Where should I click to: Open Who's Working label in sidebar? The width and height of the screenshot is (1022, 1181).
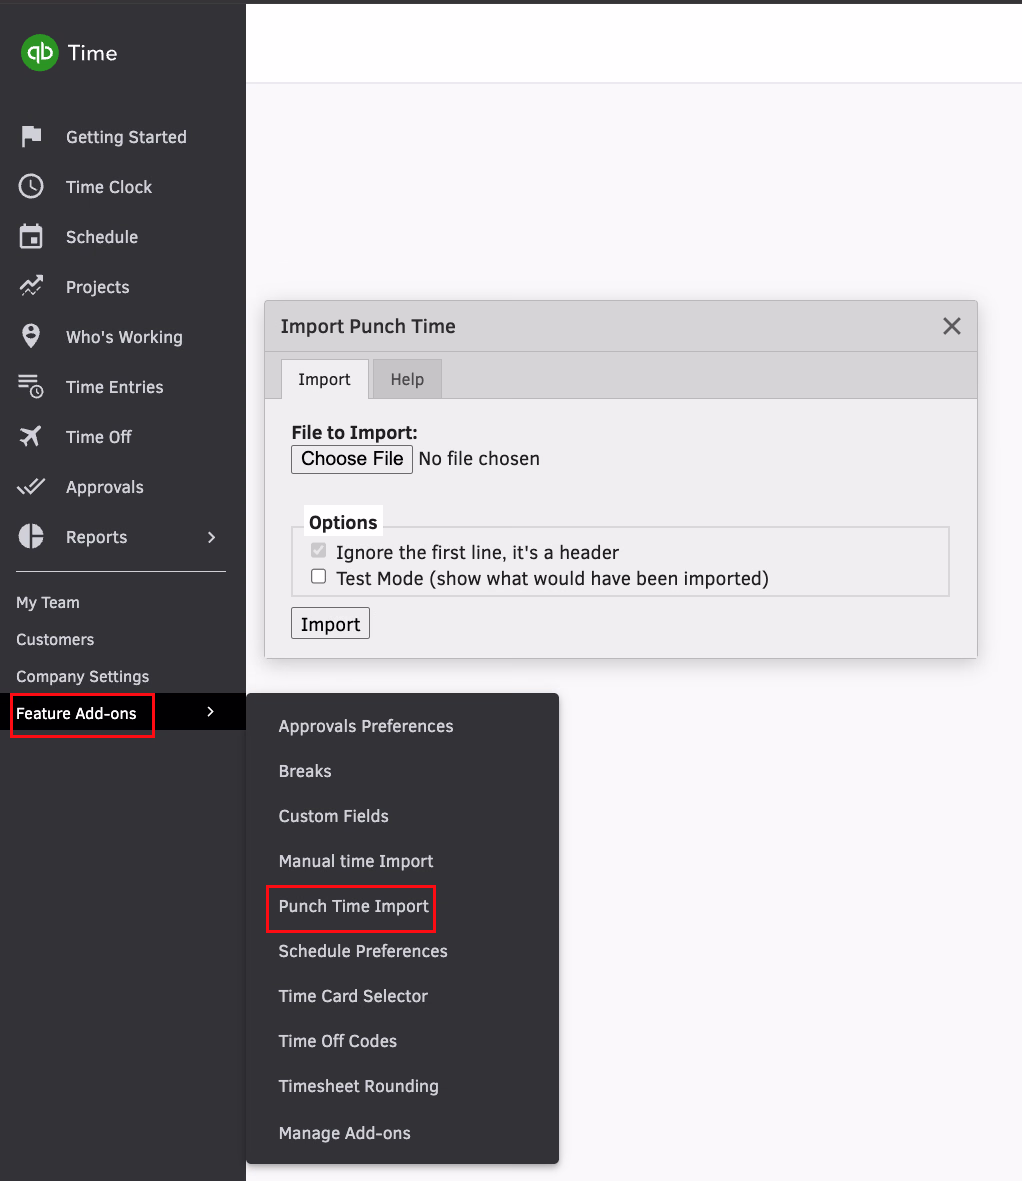coord(124,337)
